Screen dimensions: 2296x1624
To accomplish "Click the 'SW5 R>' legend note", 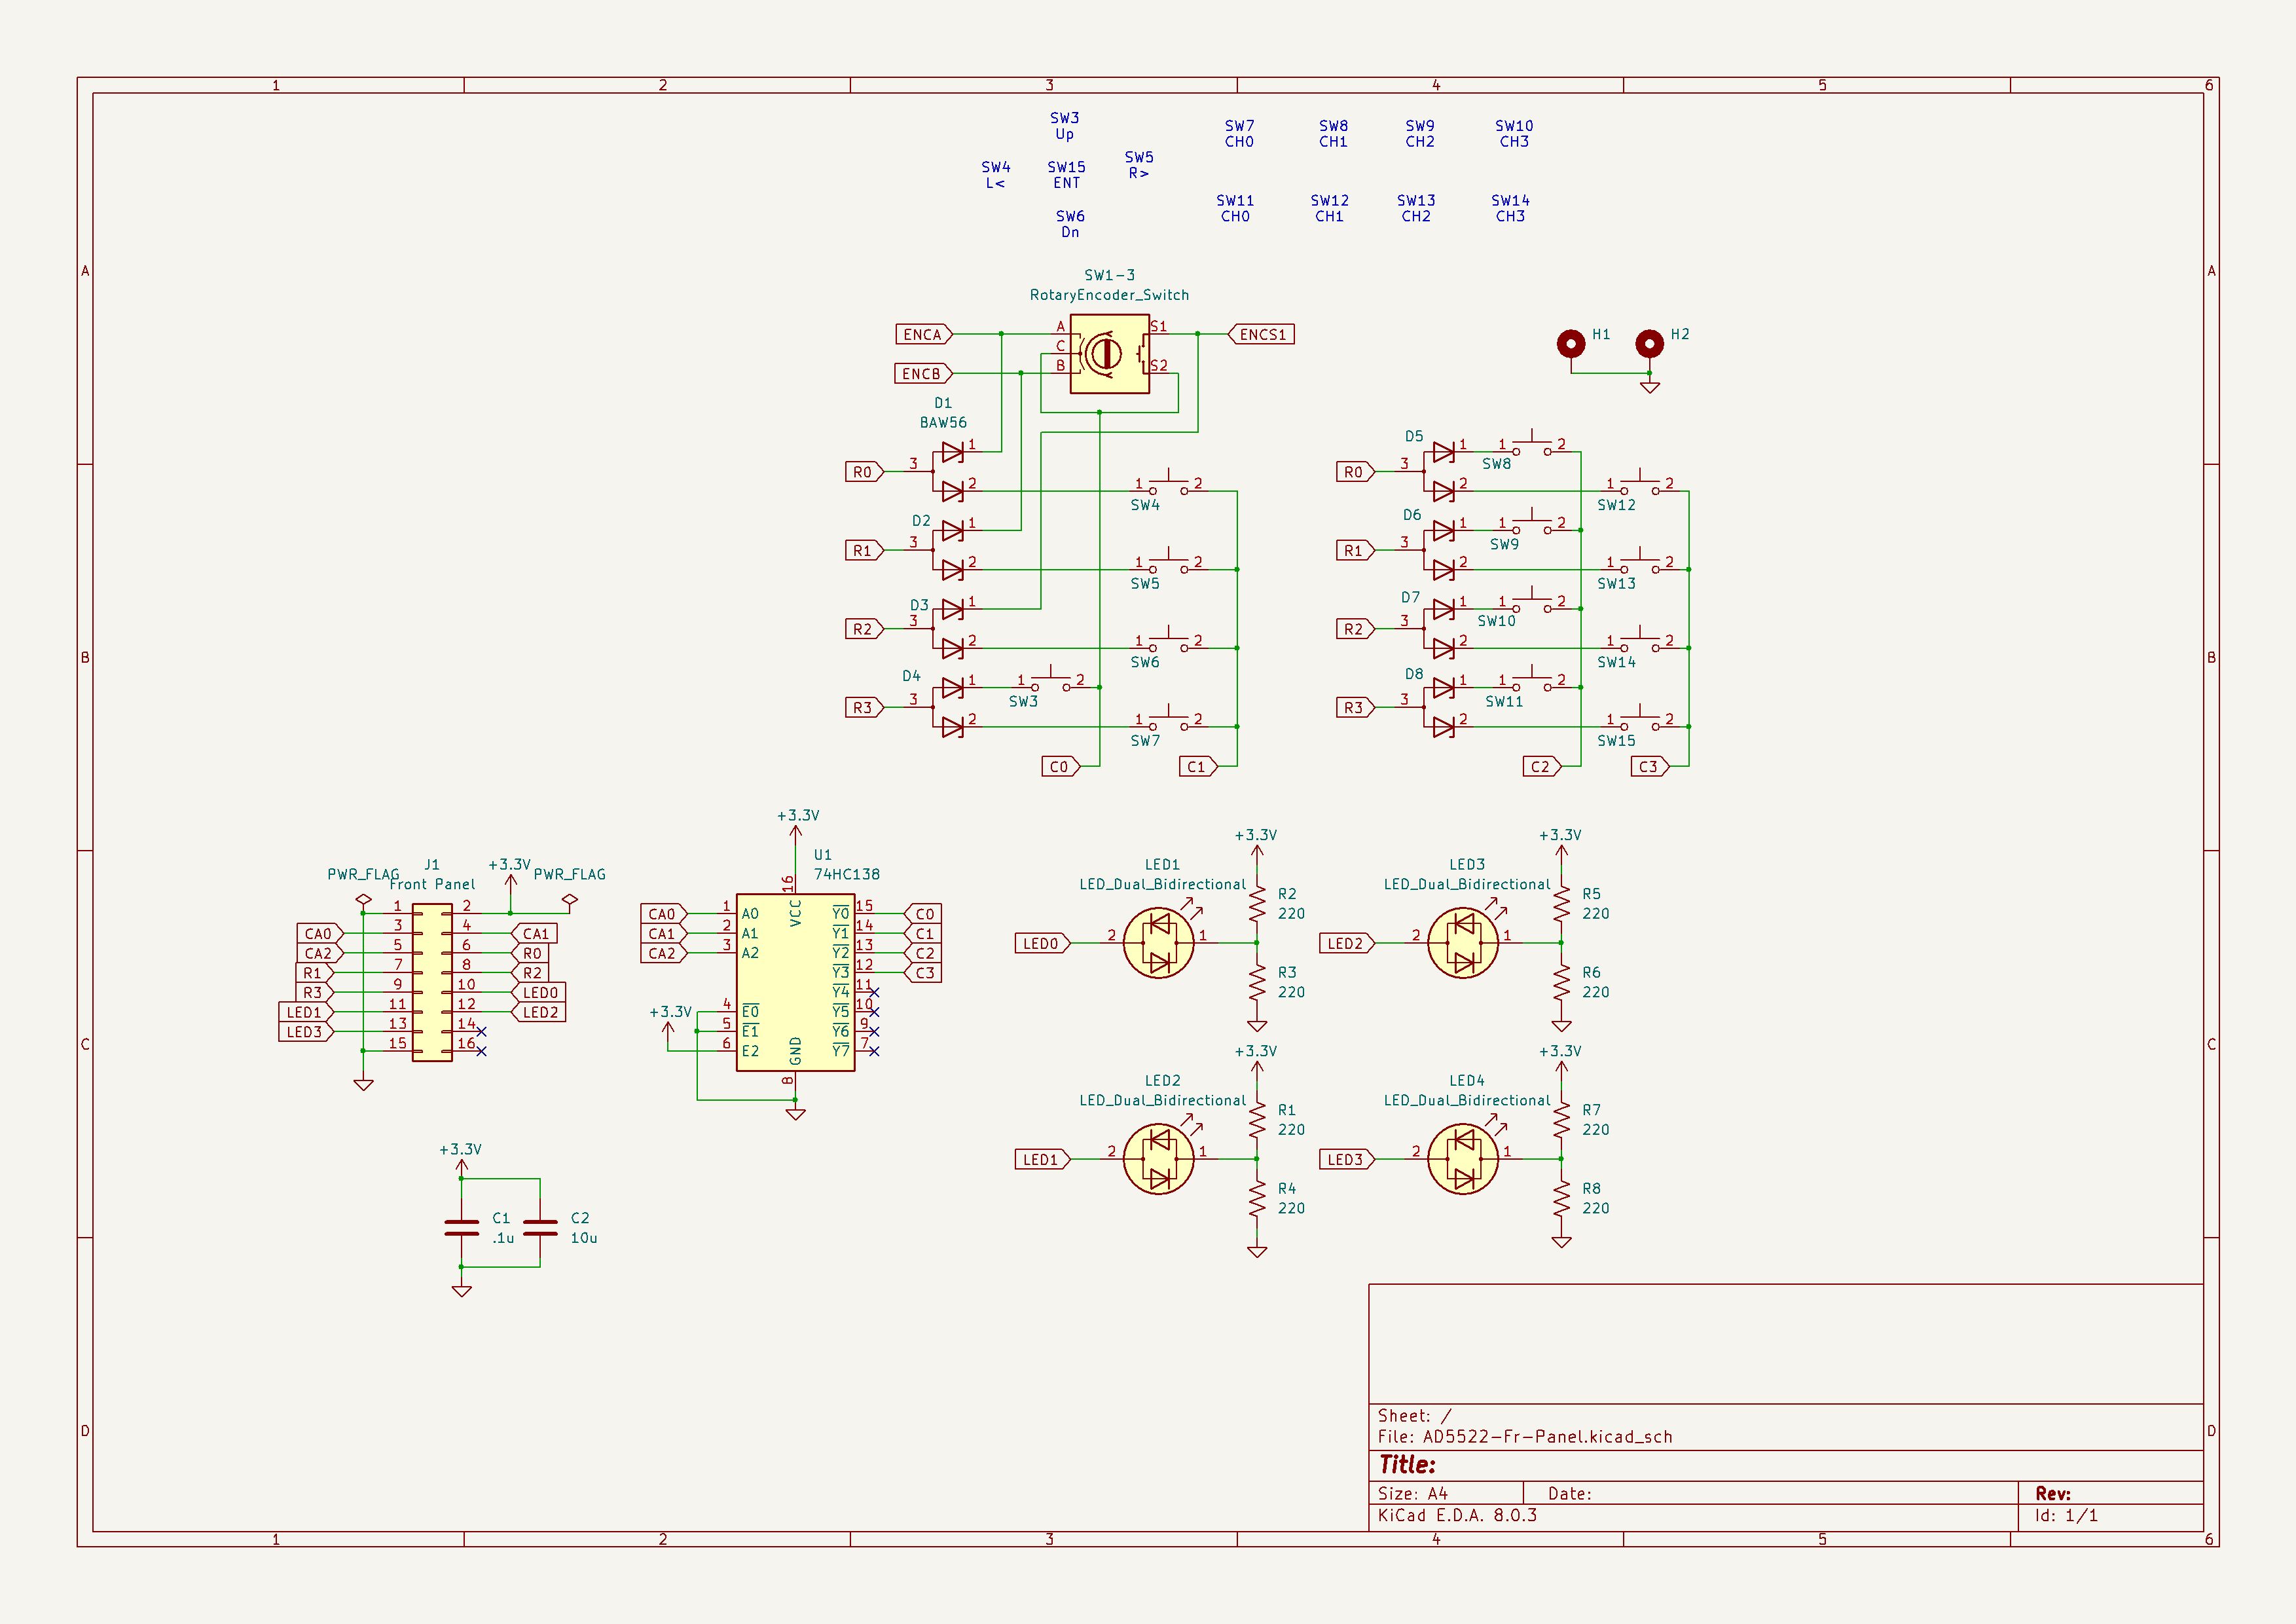I will (1139, 165).
